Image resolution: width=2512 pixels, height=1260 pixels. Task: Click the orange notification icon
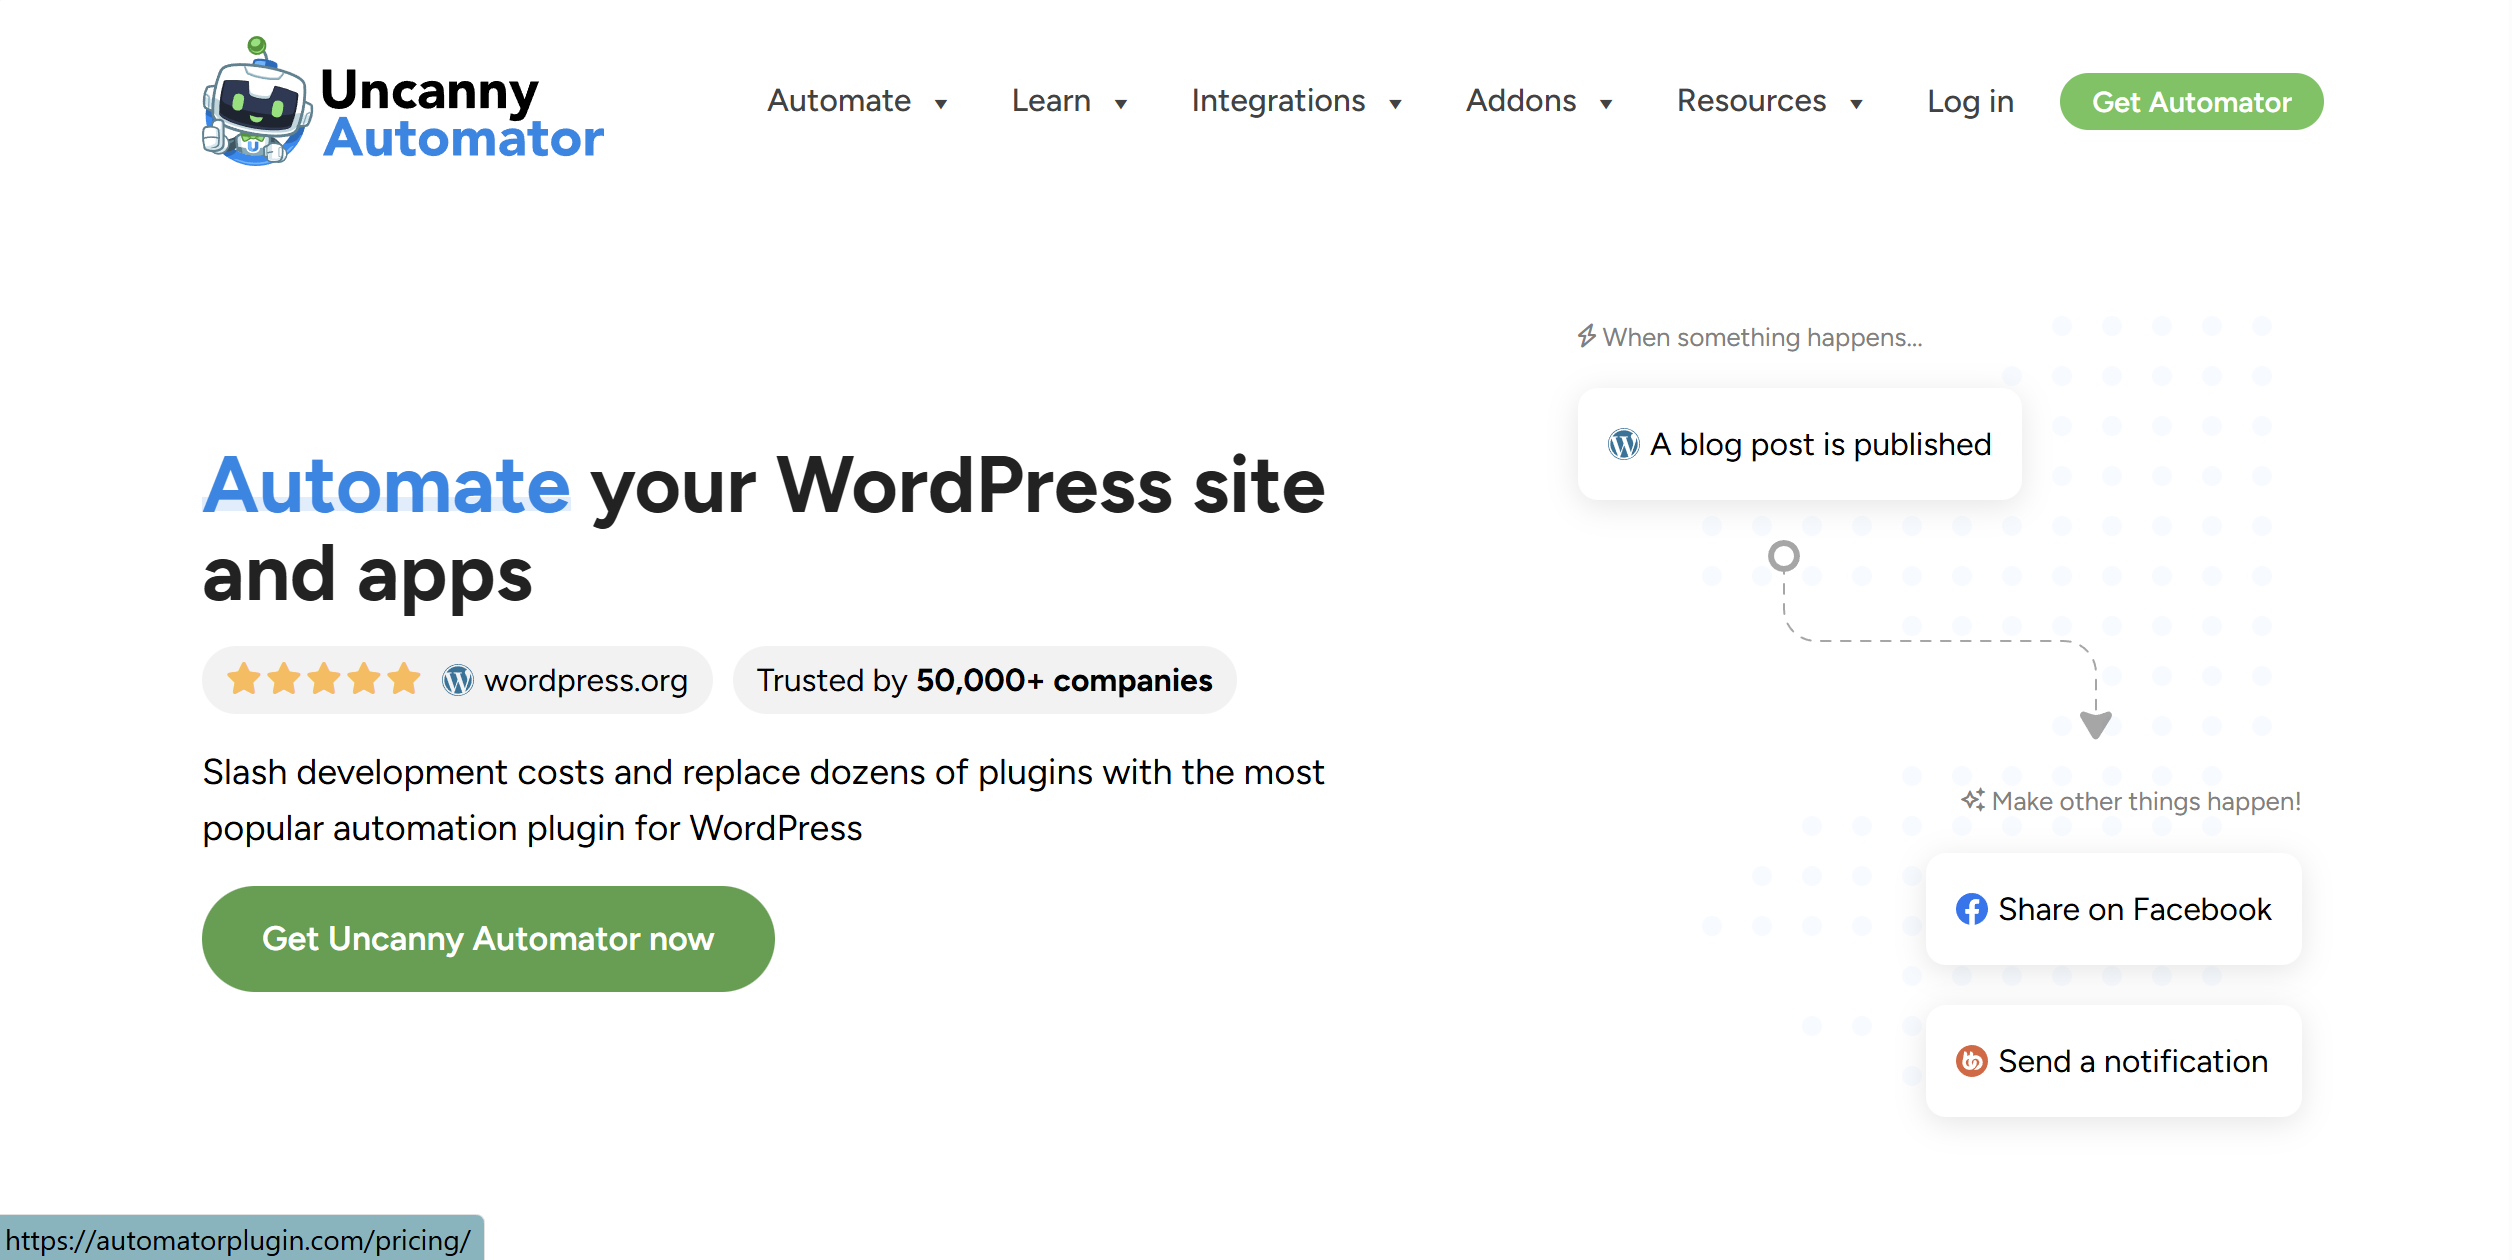[x=1971, y=1061]
